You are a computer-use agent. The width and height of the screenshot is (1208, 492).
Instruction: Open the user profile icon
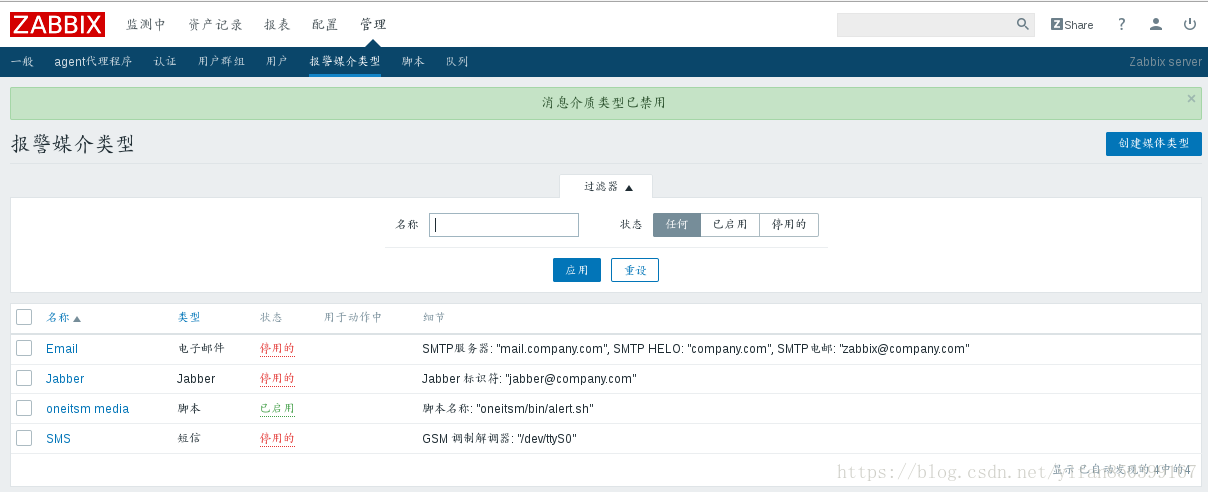(1156, 24)
